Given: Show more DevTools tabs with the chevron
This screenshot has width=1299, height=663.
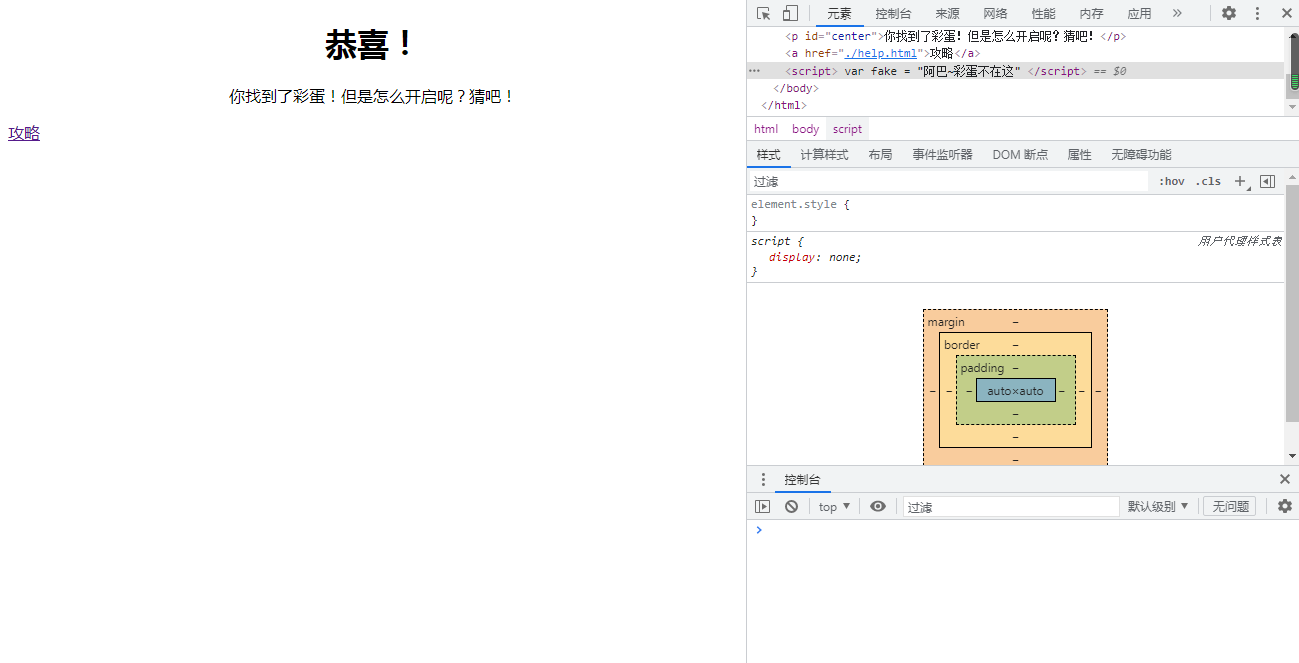Looking at the screenshot, I should click(1177, 13).
